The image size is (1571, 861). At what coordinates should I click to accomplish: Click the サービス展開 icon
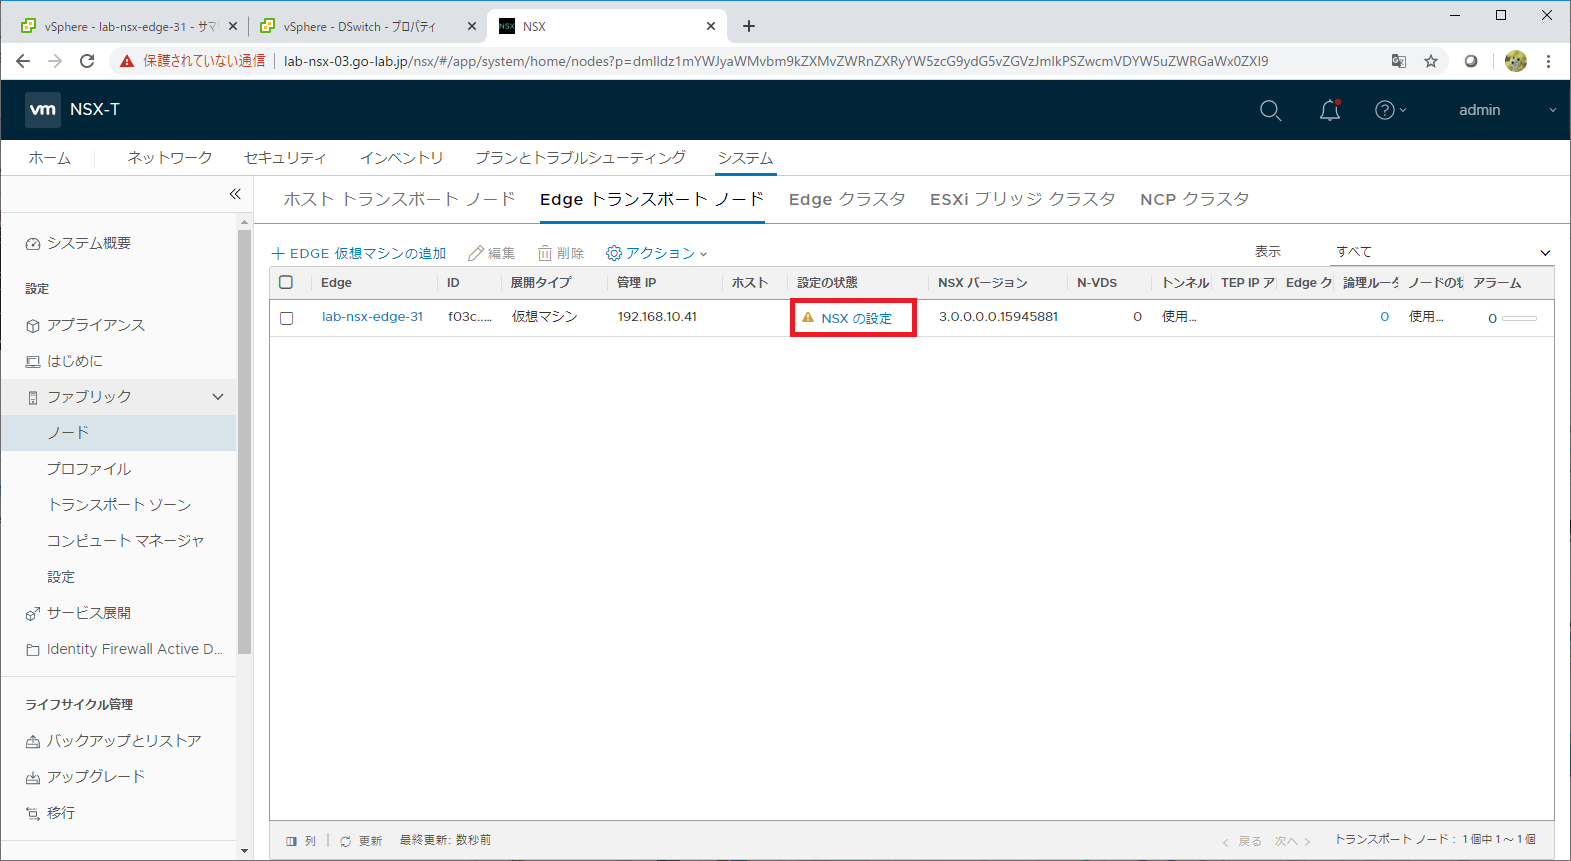click(x=33, y=614)
